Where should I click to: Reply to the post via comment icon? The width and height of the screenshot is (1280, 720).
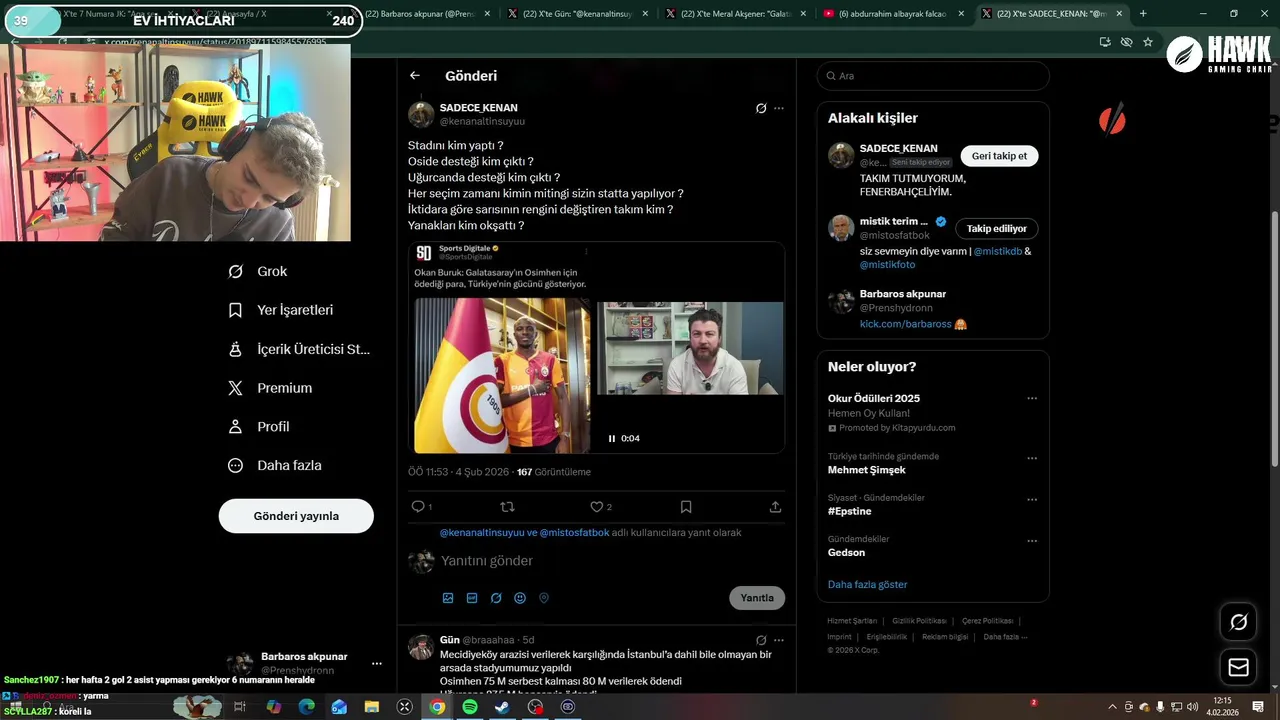pyautogui.click(x=419, y=507)
